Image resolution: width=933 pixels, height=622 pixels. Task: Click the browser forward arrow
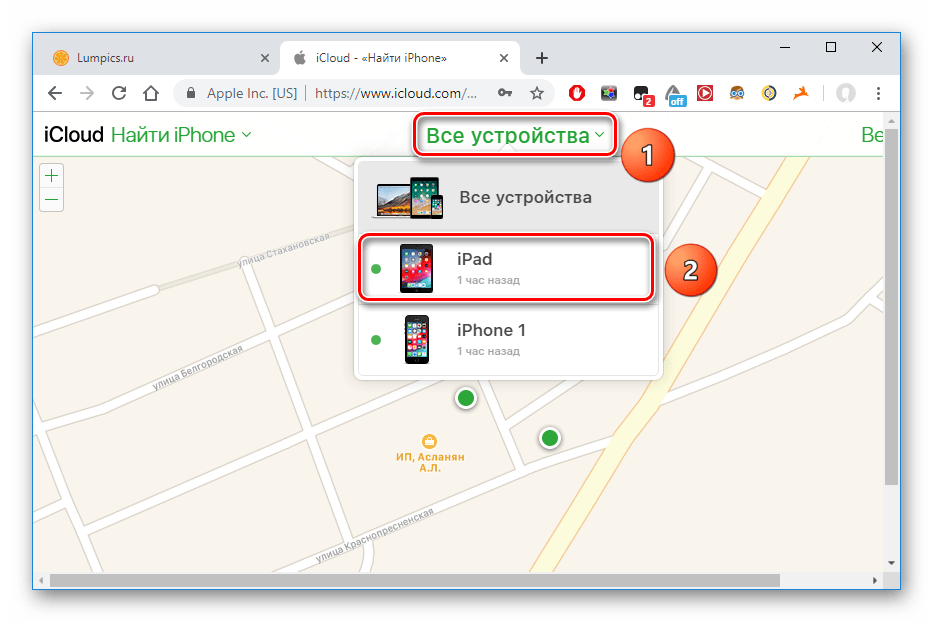pos(87,93)
